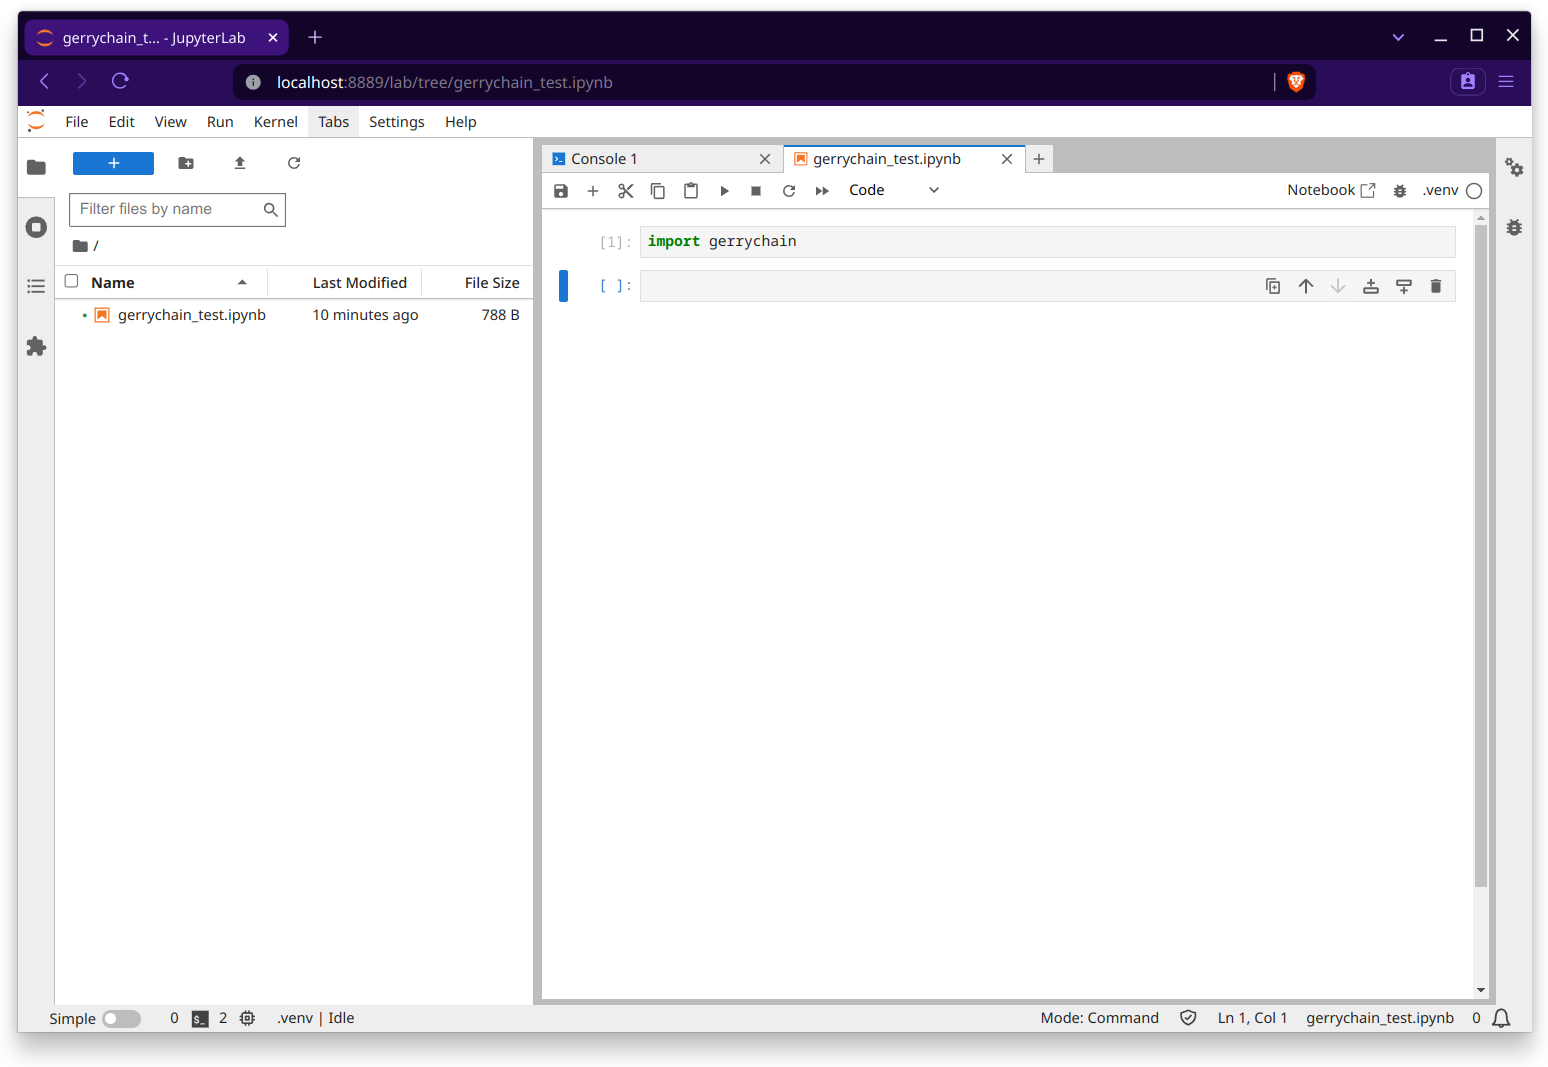The width and height of the screenshot is (1548, 1067).
Task: Switch to the running terminals and kernels sidebar
Action: pos(36,227)
